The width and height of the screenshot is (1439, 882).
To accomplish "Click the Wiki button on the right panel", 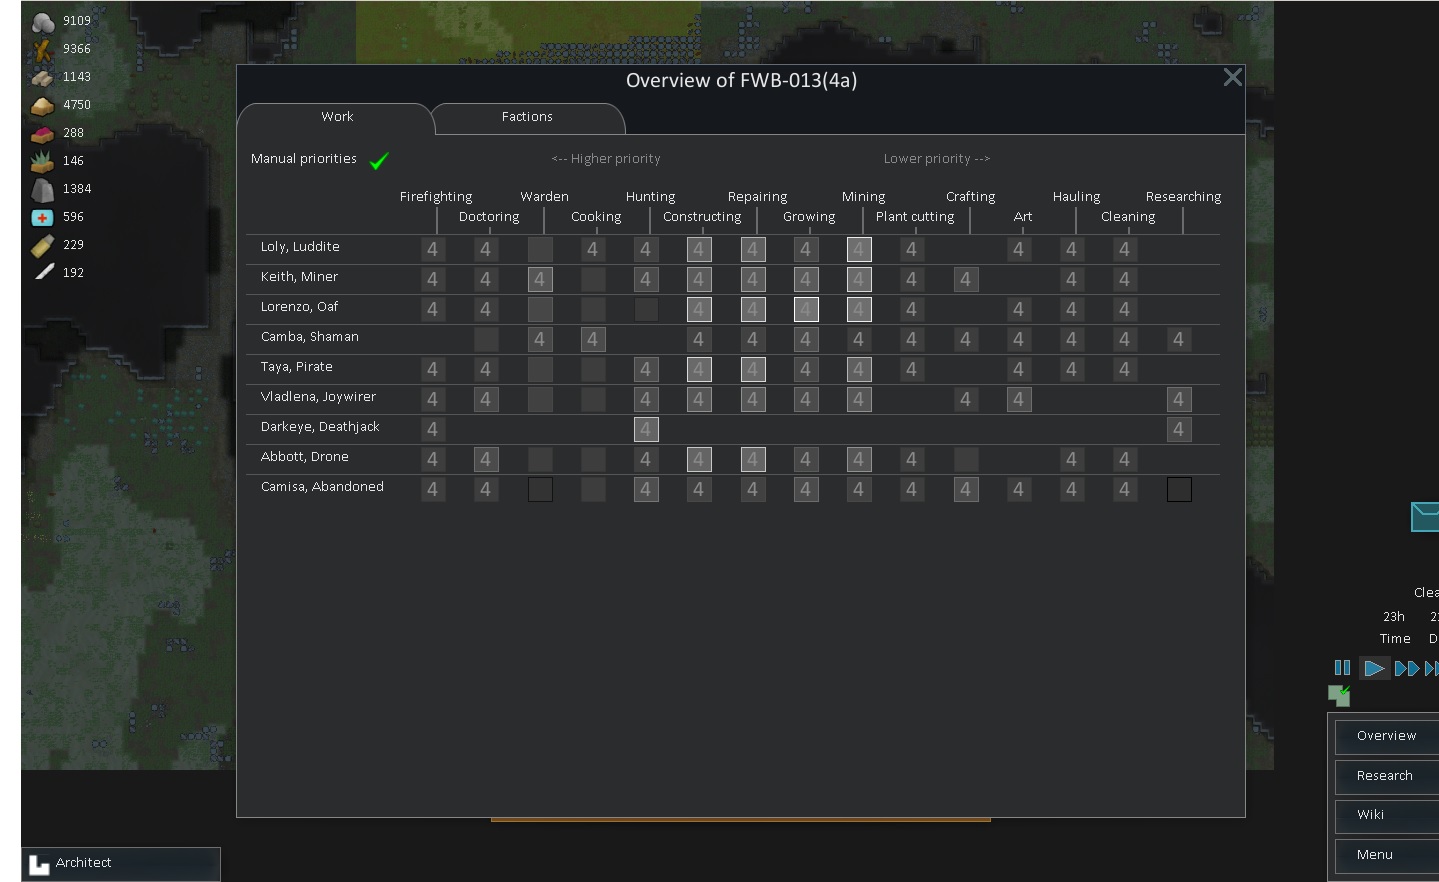I will (x=1371, y=814).
